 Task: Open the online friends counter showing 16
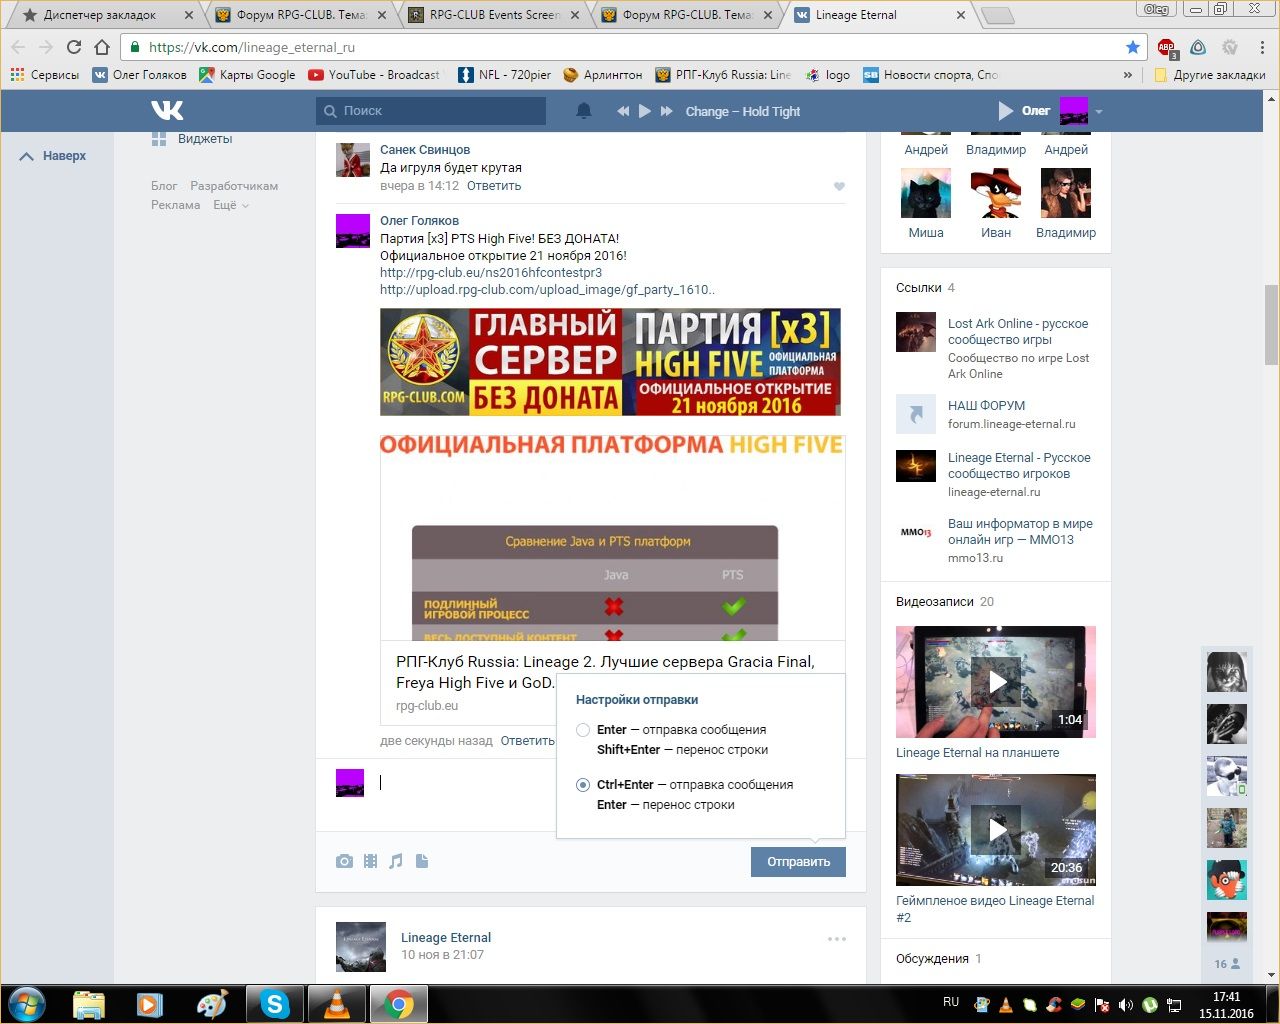(x=1227, y=964)
